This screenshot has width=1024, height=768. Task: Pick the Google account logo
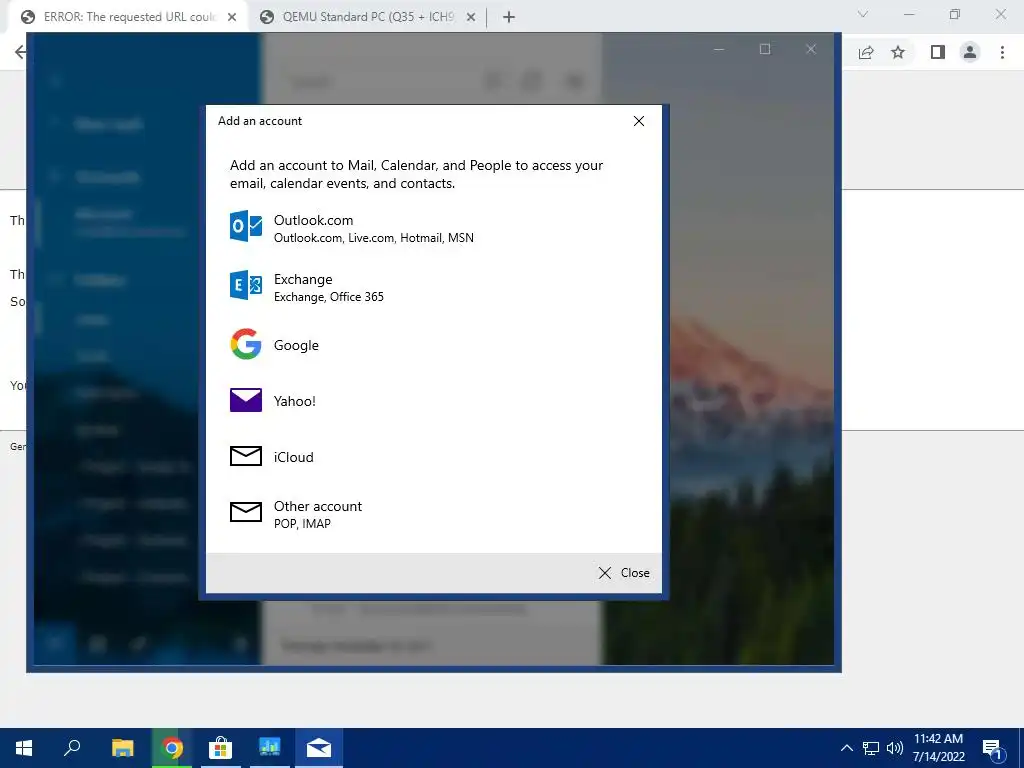[246, 344]
